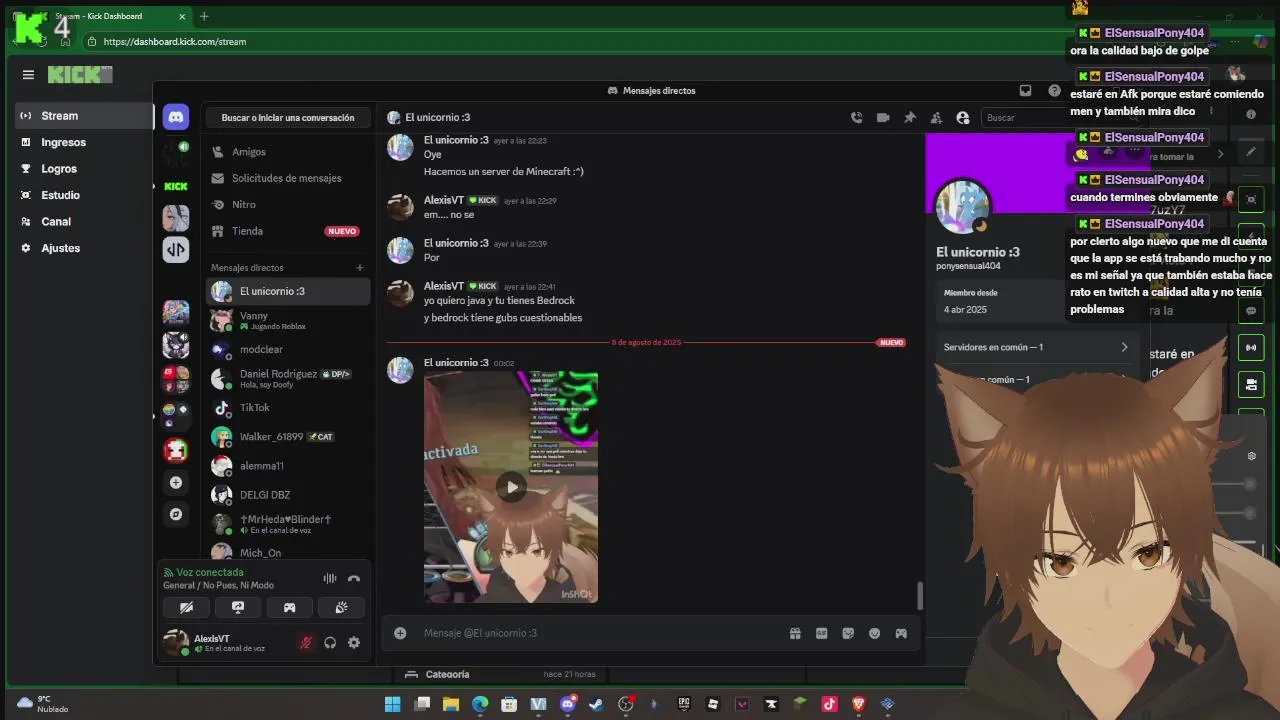
Task: Open the Nitro page
Action: tap(289, 204)
